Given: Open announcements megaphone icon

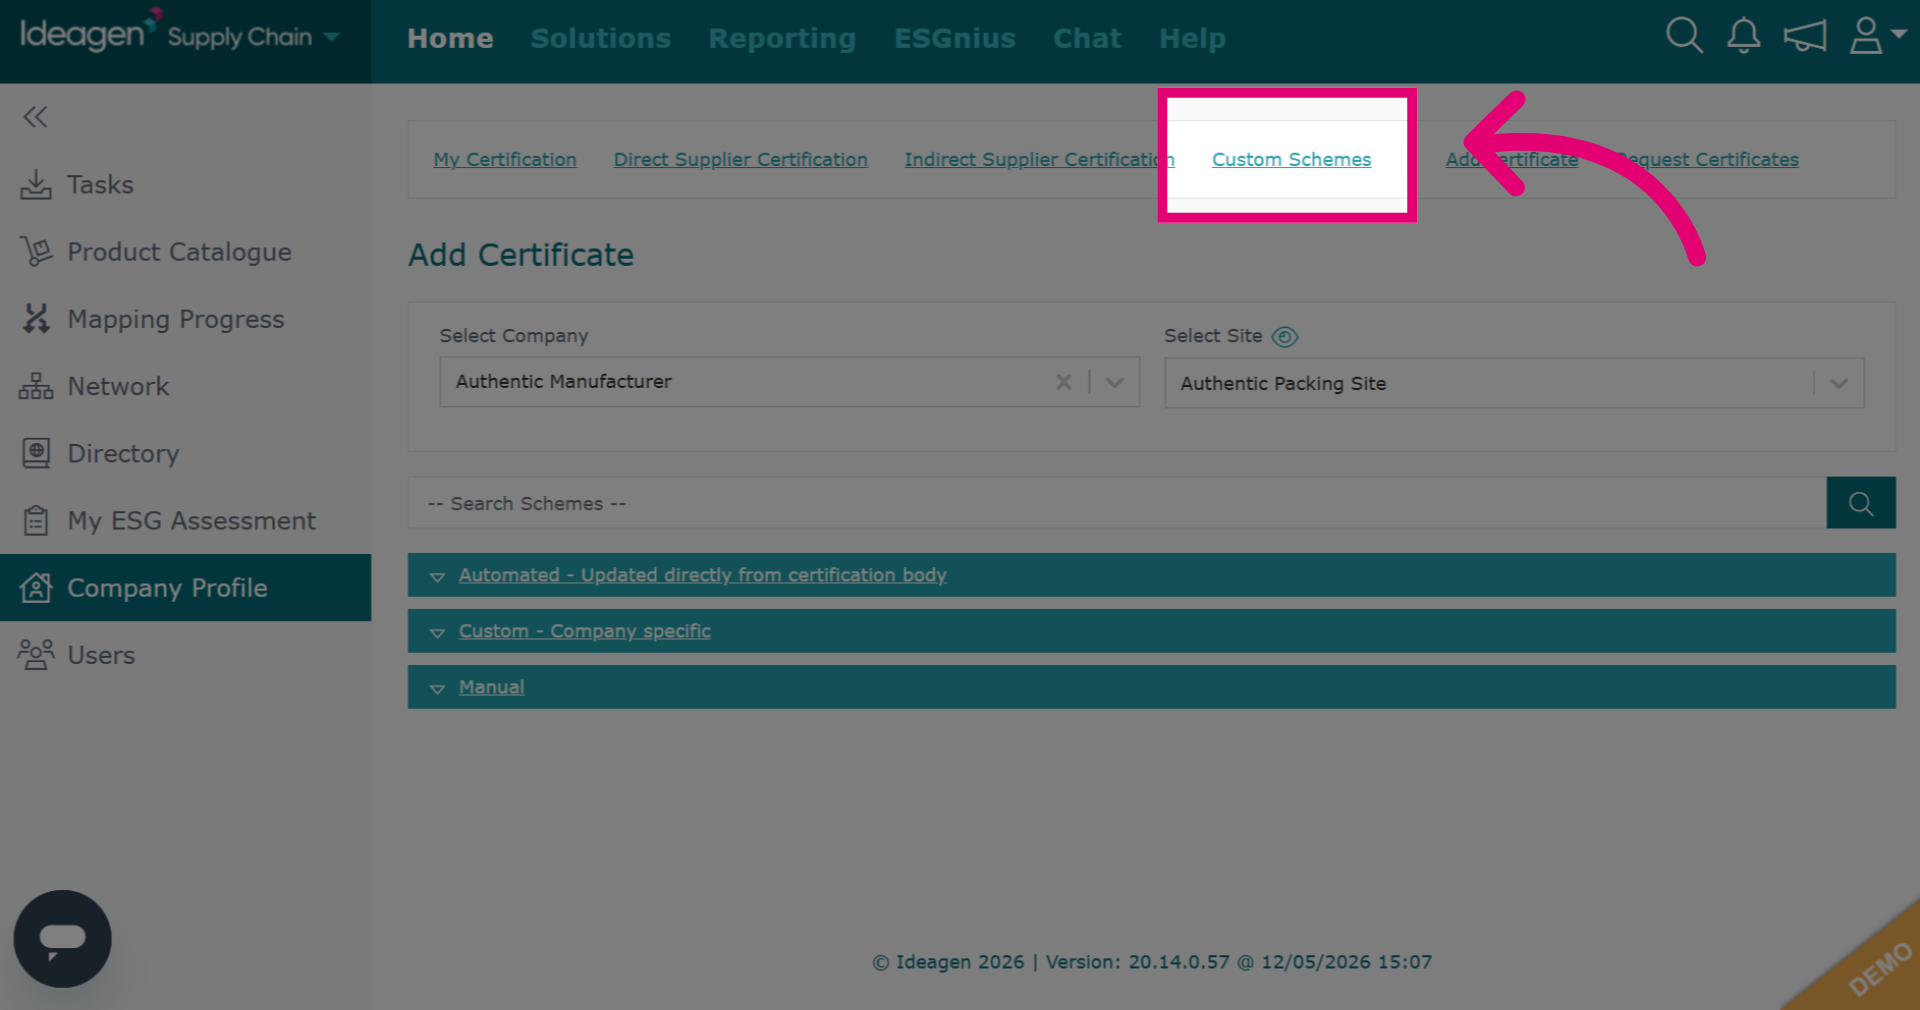Looking at the screenshot, I should (x=1805, y=36).
